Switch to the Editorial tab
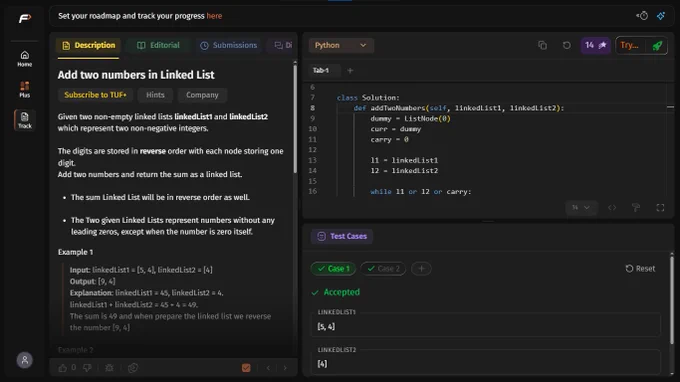Viewport: 680px width, 382px height. point(158,45)
